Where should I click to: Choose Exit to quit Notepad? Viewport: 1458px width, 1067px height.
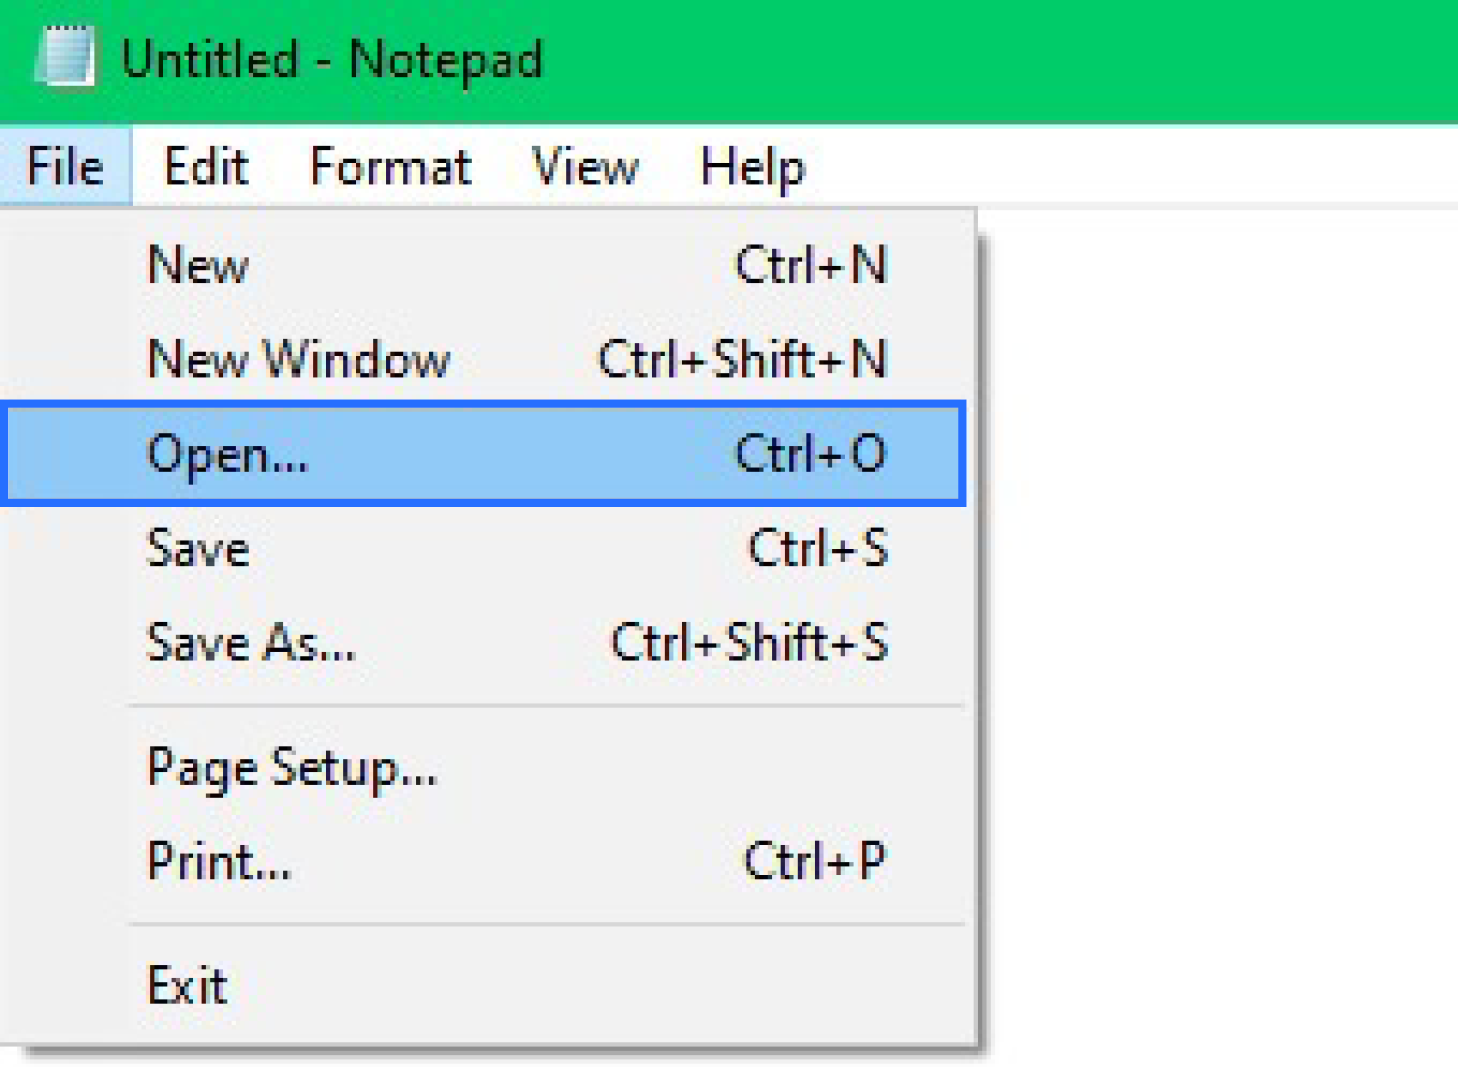pyautogui.click(x=485, y=986)
